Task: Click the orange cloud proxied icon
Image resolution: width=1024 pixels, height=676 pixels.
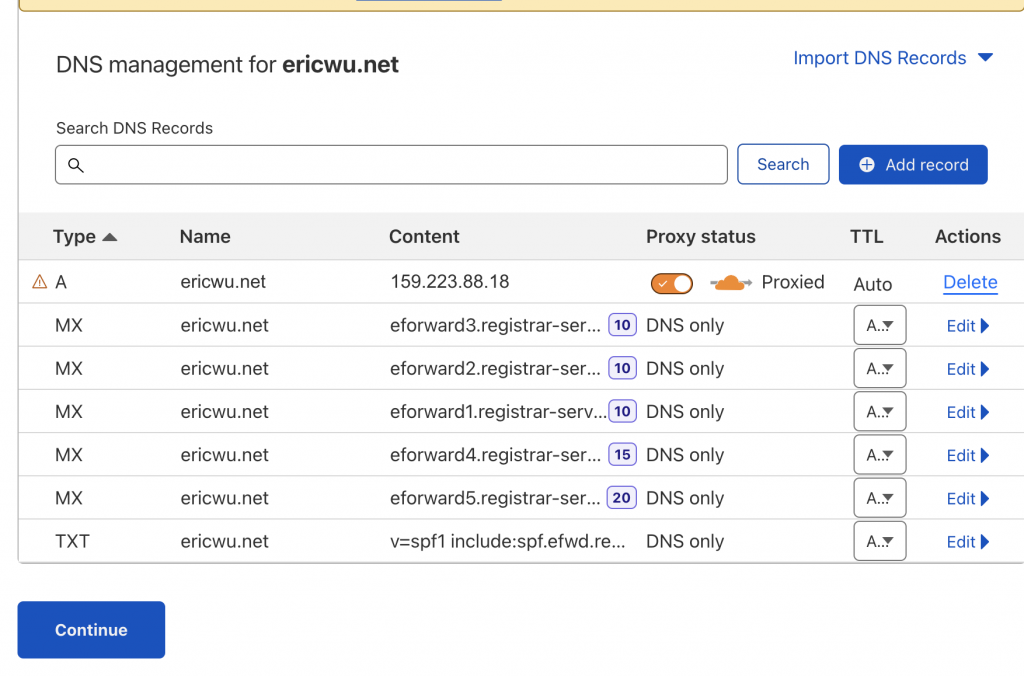Action: coord(731,283)
